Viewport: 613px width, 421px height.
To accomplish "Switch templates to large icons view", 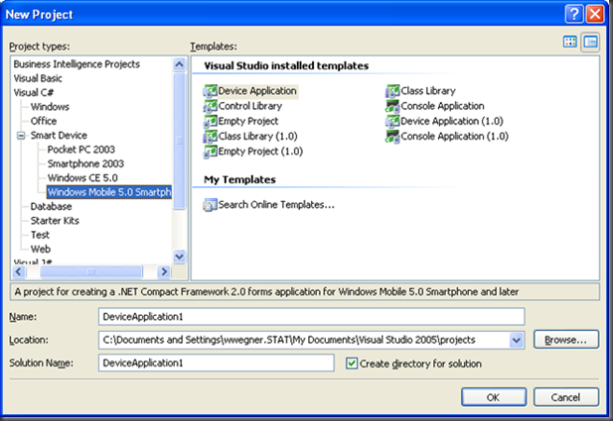I will pyautogui.click(x=570, y=42).
